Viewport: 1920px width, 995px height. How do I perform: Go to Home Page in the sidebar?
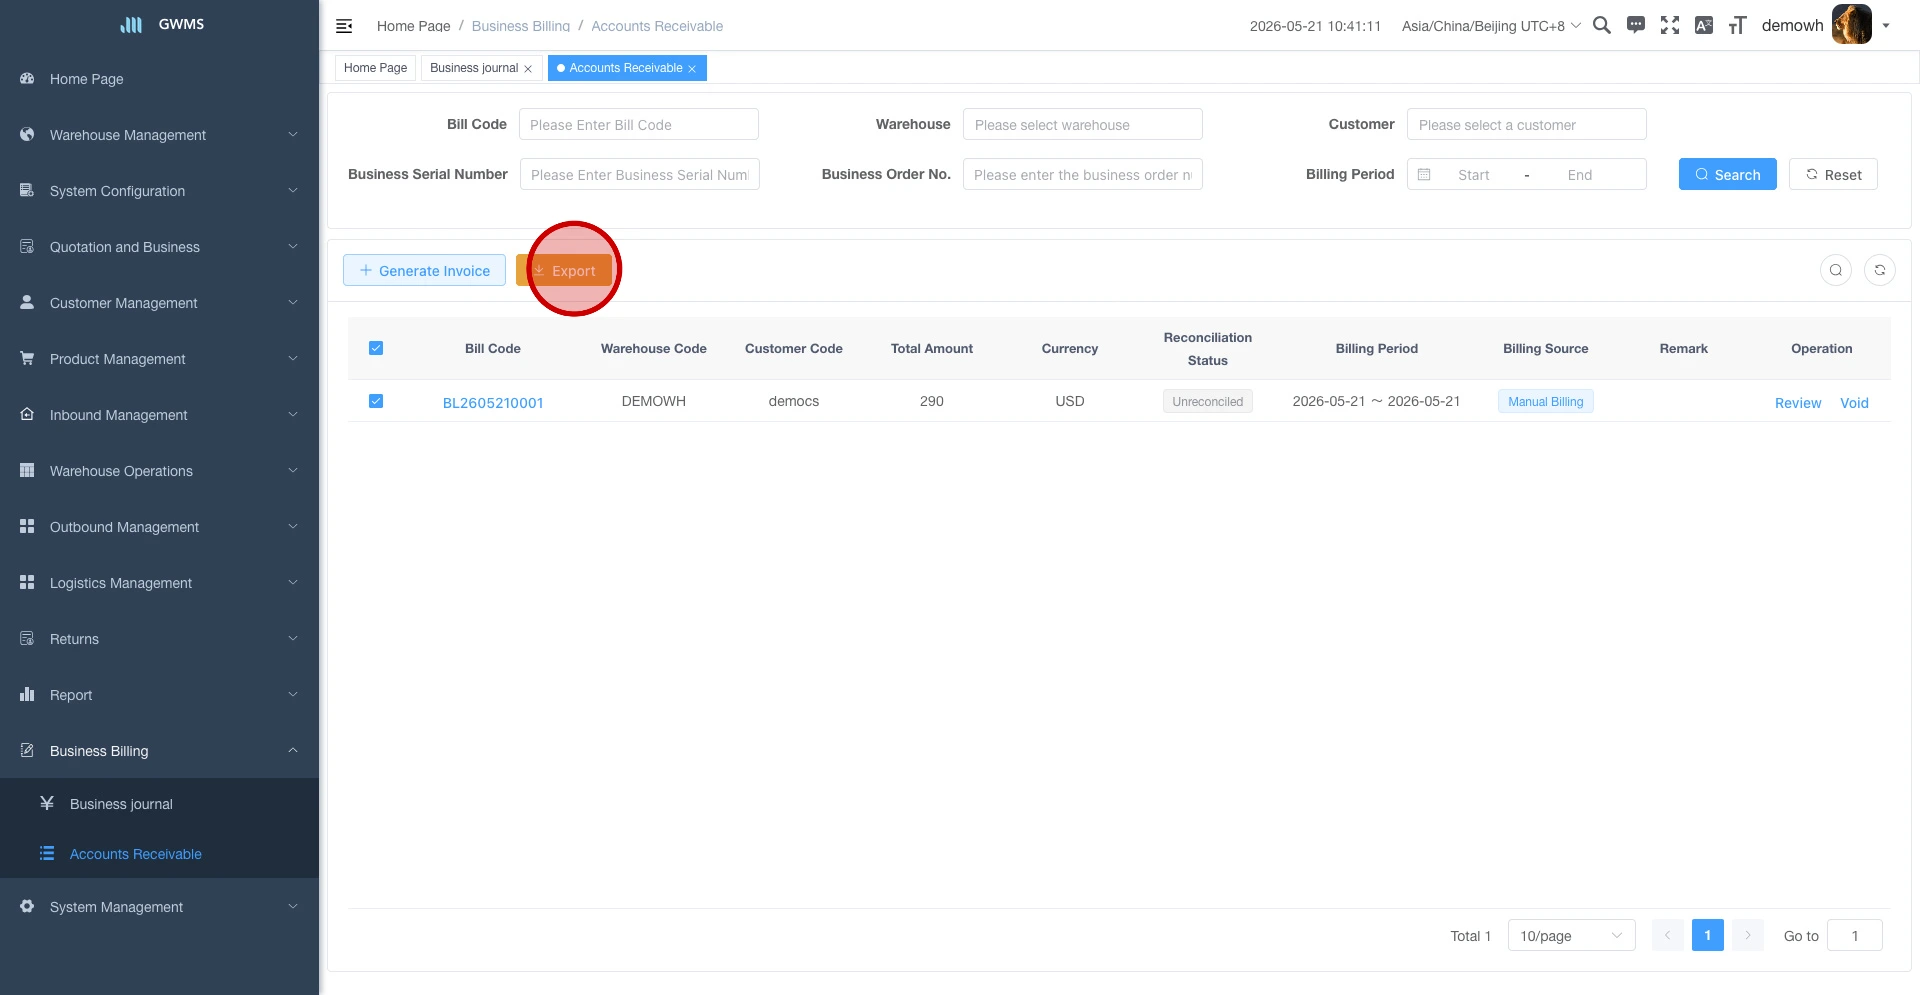160,79
